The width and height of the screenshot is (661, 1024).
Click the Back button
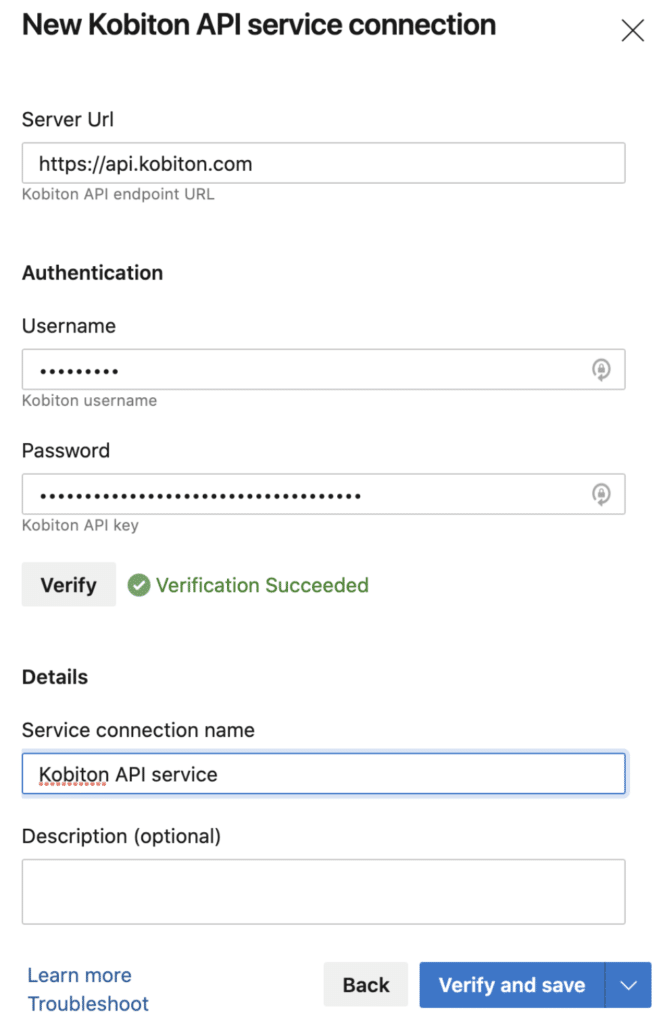[x=365, y=984]
